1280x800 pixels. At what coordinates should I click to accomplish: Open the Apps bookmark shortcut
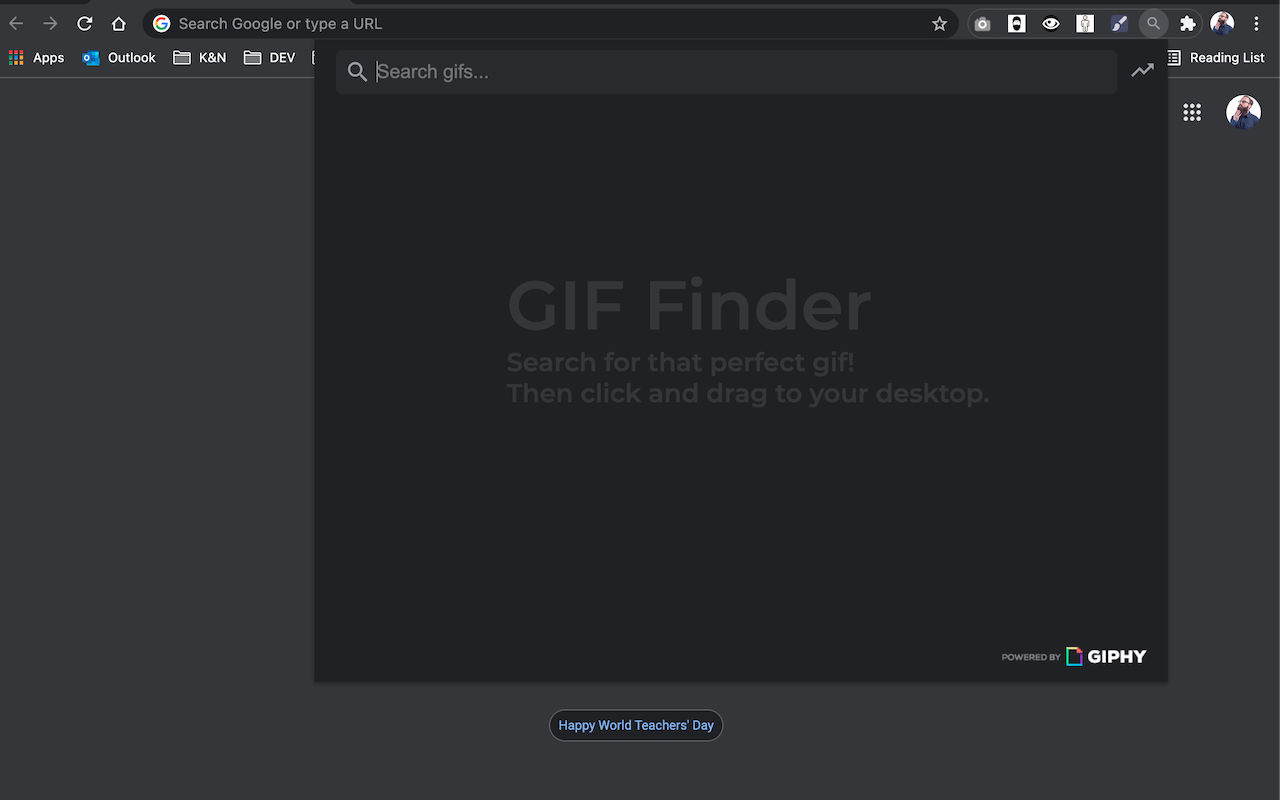36,58
